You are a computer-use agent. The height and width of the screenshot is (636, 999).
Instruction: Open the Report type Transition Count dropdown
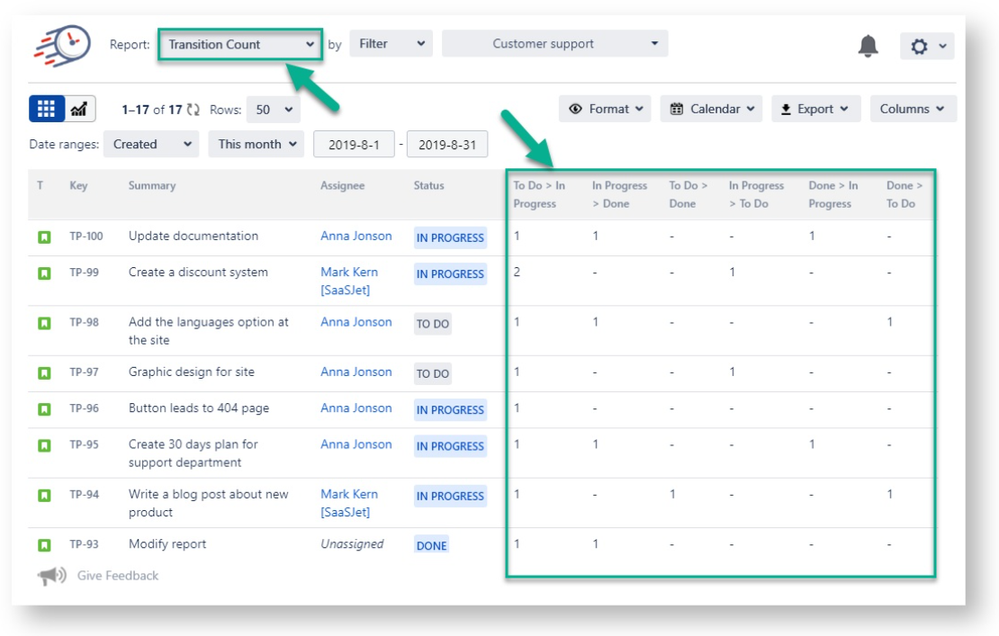[x=240, y=45]
